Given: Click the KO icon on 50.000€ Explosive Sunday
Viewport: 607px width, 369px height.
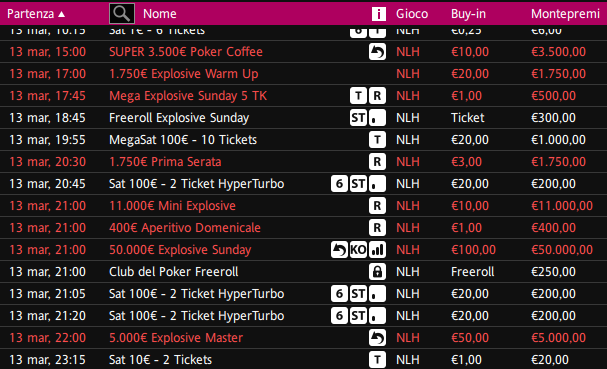Looking at the screenshot, I should (x=358, y=250).
